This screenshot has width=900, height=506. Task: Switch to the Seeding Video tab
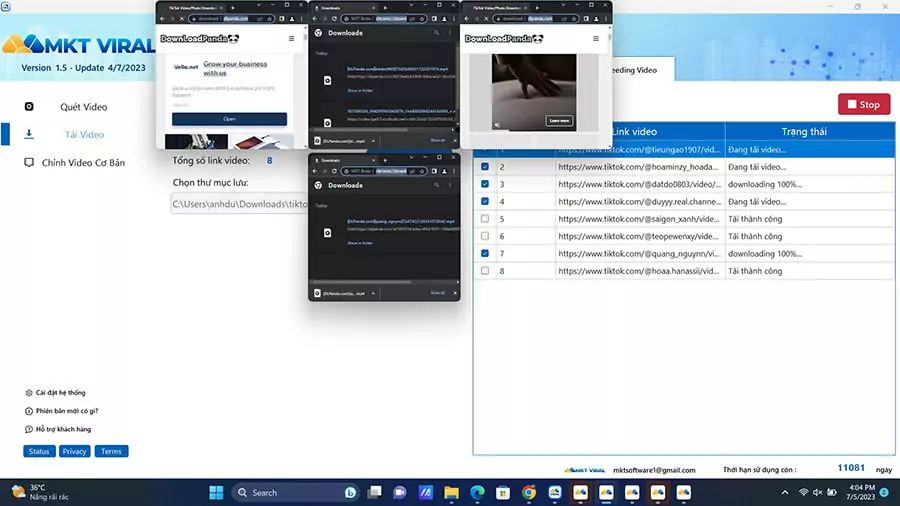pos(640,70)
